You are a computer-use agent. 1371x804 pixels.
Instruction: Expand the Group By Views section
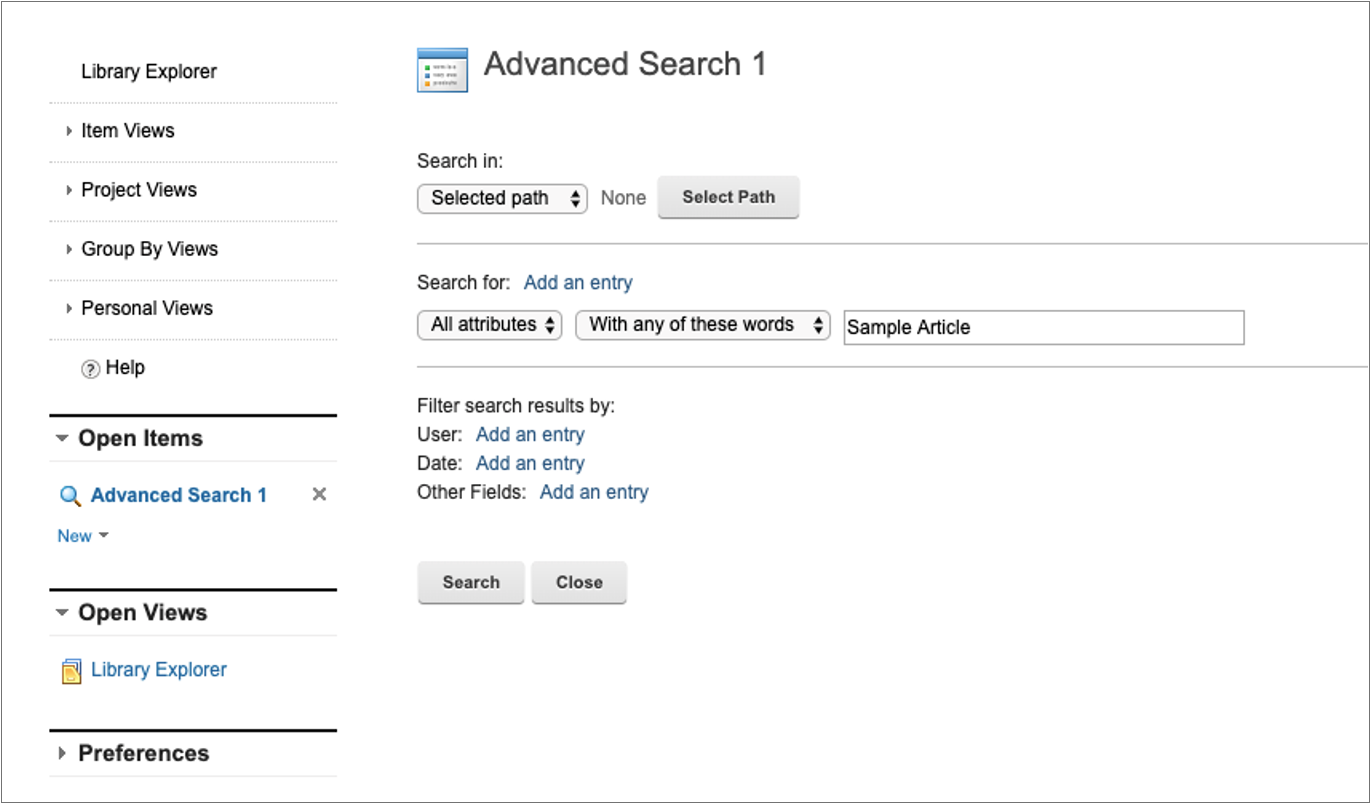(69, 249)
